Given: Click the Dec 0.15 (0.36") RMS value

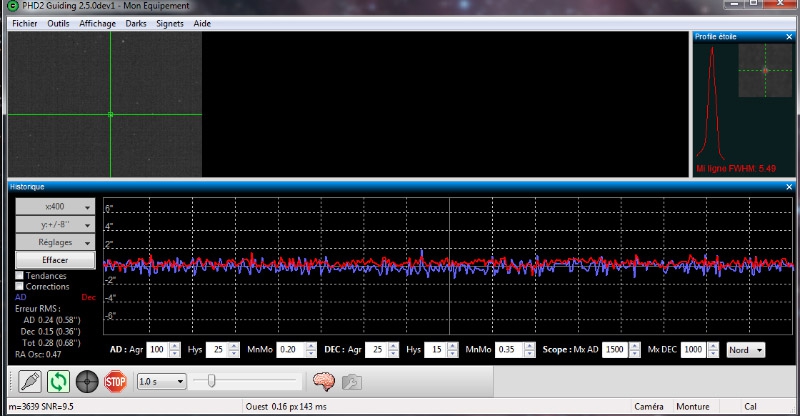Looking at the screenshot, I should click(x=51, y=331).
